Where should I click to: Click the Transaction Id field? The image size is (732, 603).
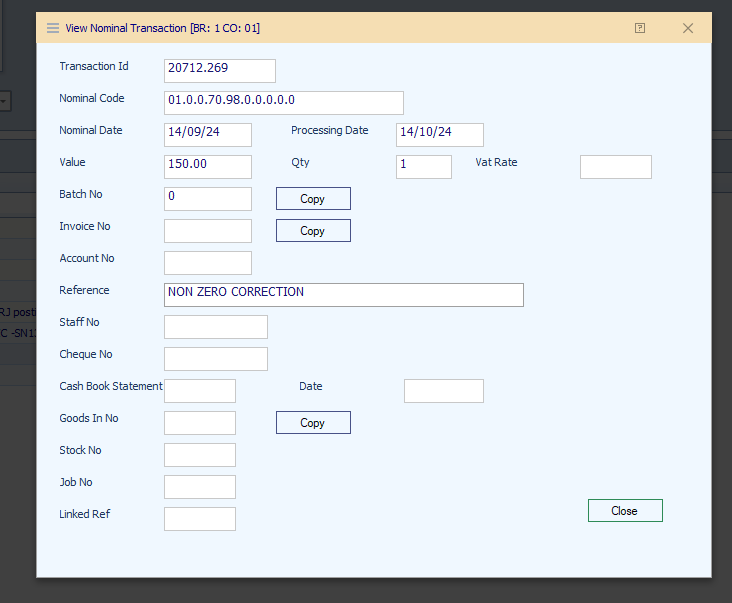click(220, 71)
